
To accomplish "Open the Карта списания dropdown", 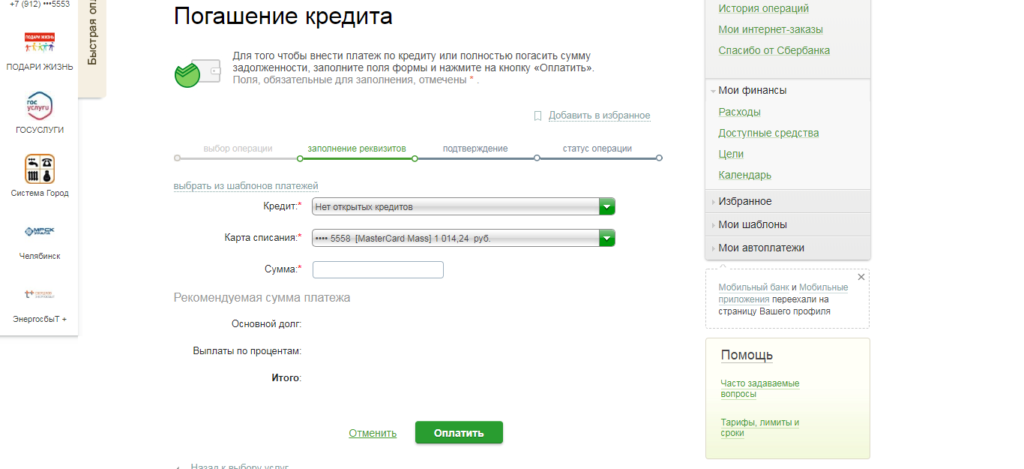I will pos(606,238).
